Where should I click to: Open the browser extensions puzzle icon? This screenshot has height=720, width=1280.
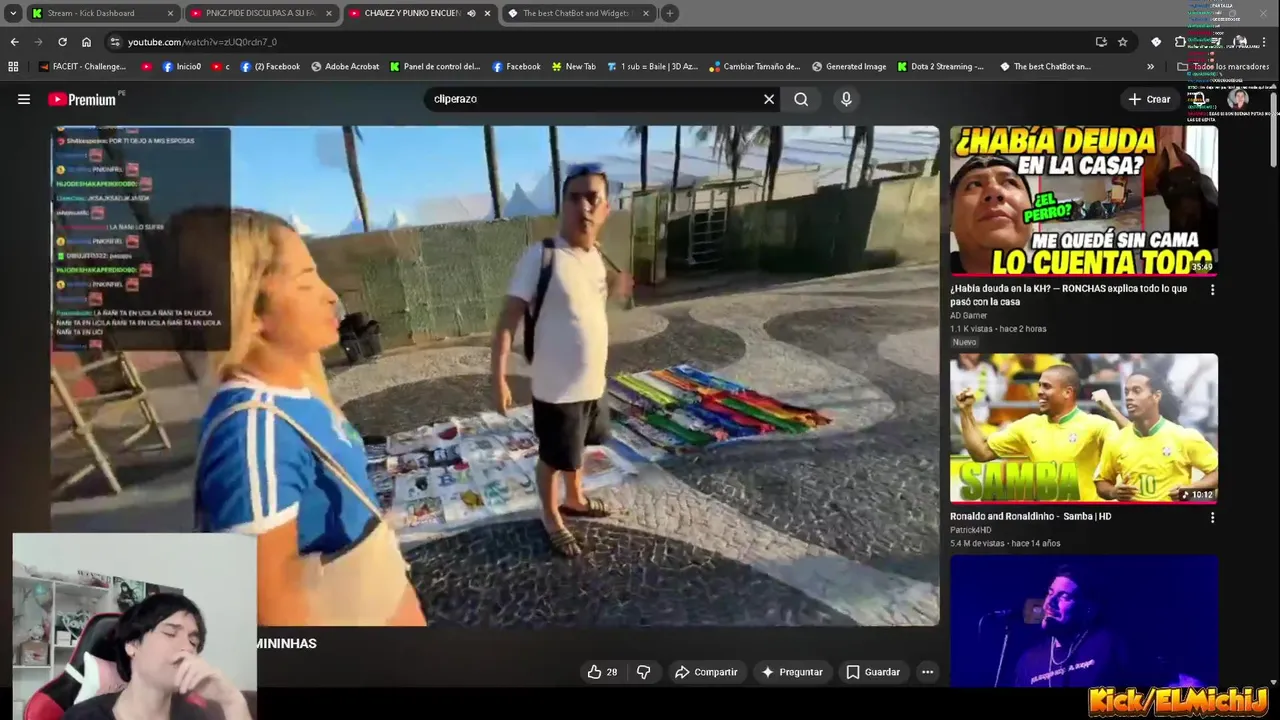click(1180, 42)
